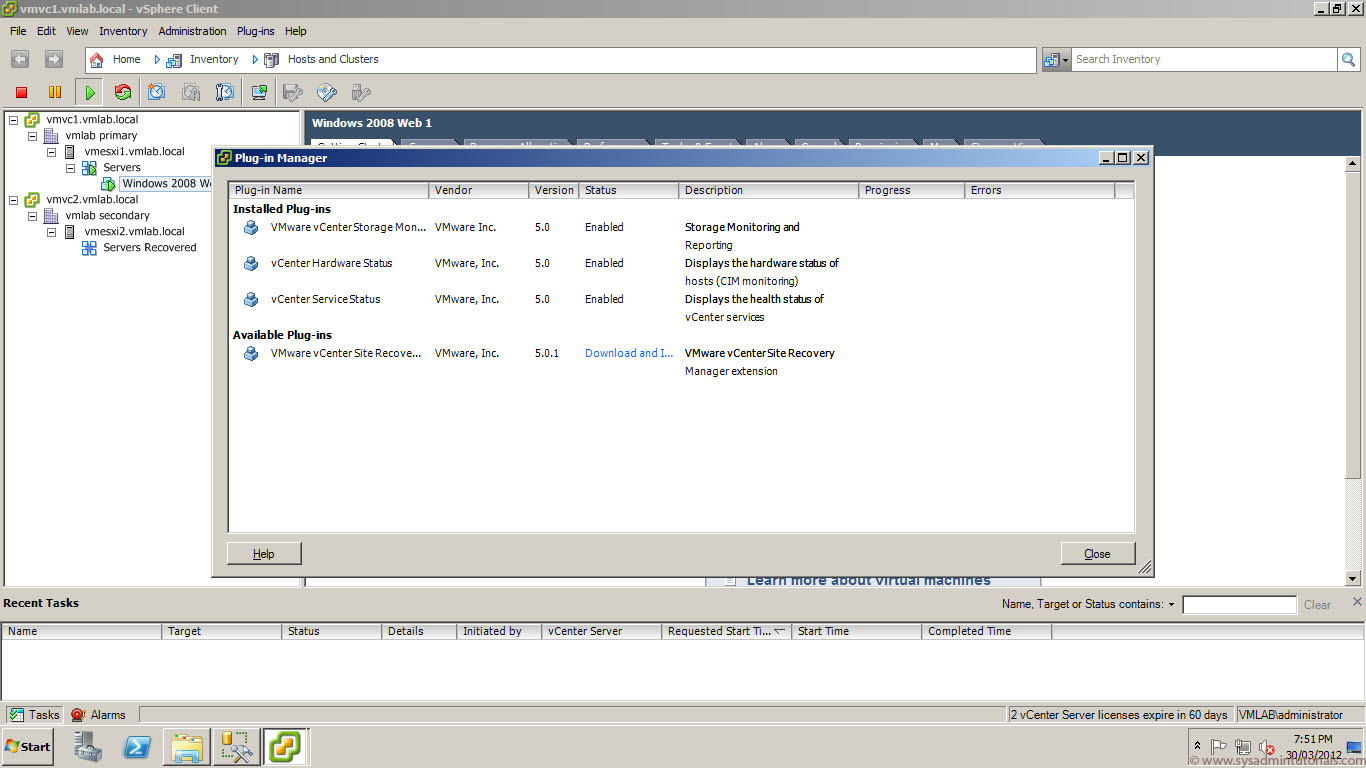
Task: Click the green Power On toolbar icon
Action: click(90, 92)
